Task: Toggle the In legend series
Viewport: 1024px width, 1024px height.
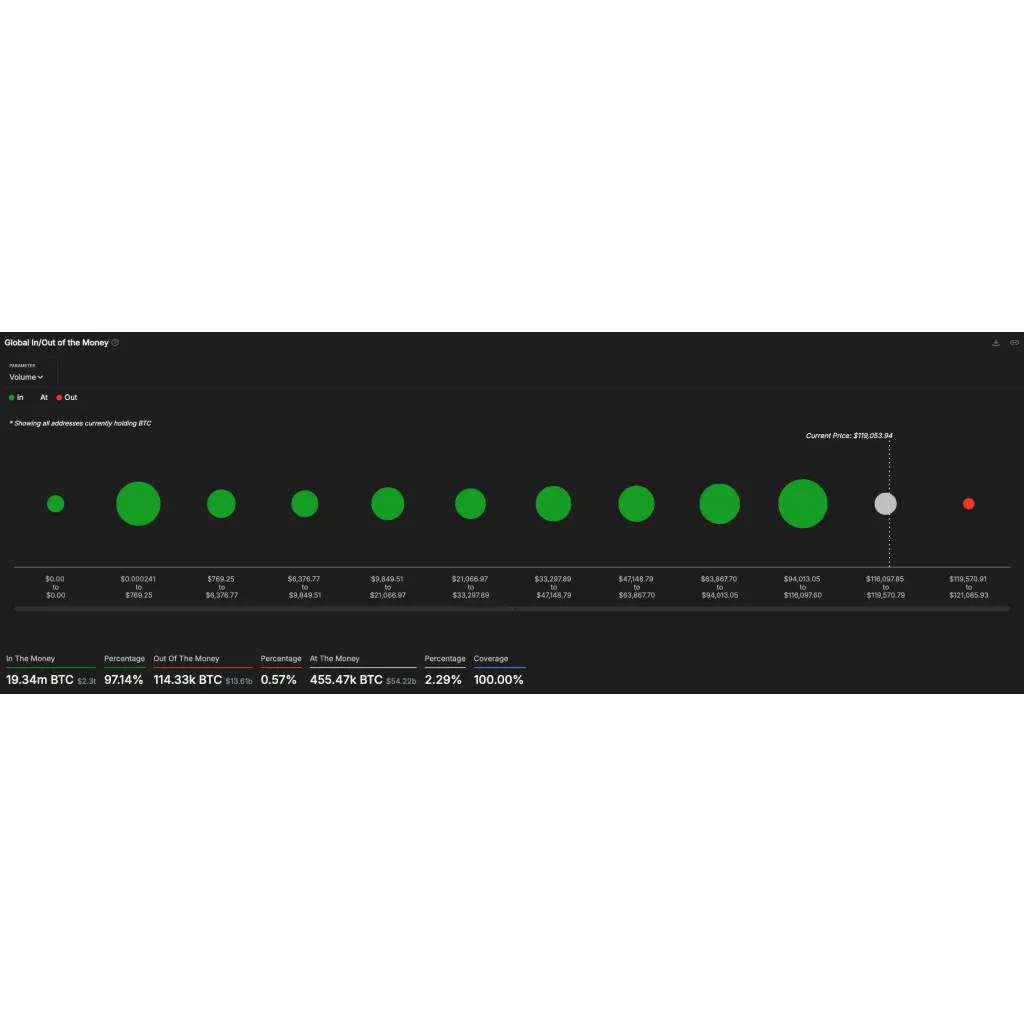Action: [x=16, y=397]
